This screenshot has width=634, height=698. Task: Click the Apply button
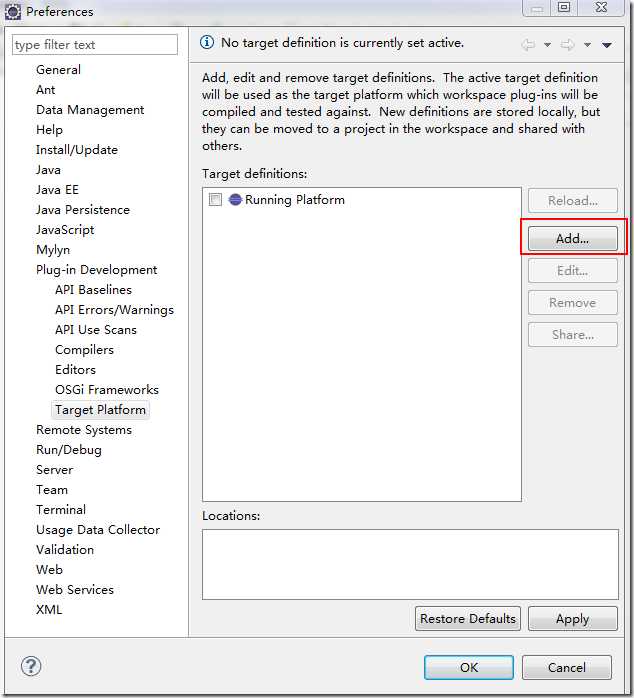(573, 618)
